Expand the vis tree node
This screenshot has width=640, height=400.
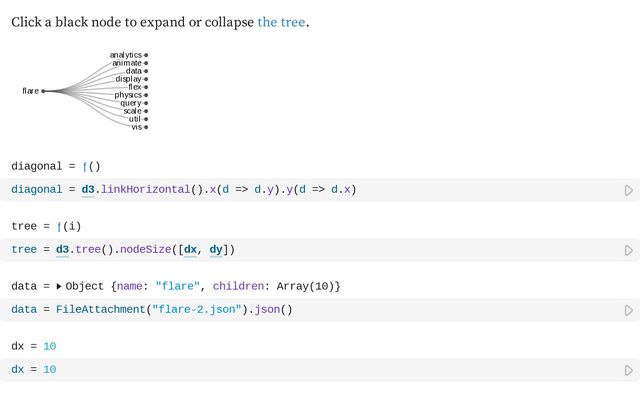pos(146,127)
